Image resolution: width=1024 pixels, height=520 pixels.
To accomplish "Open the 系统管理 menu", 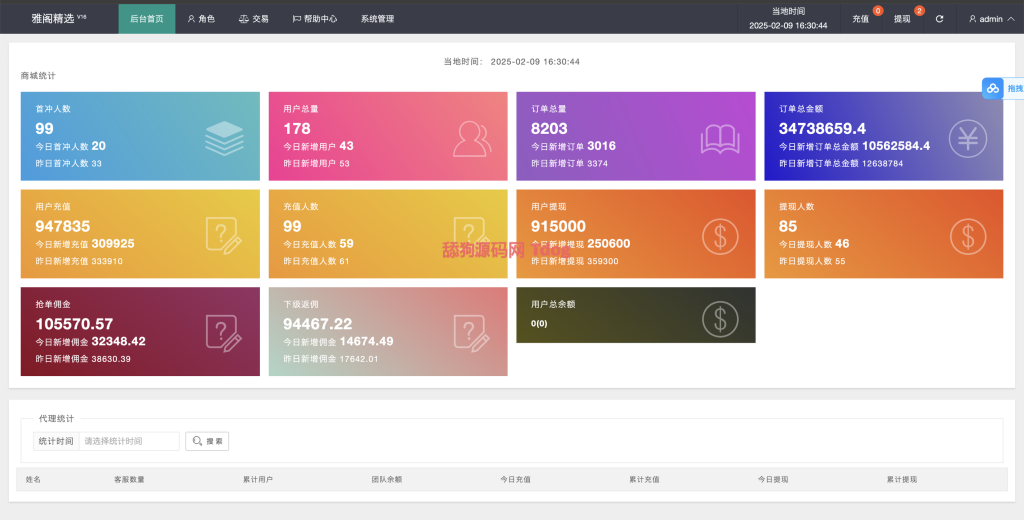I will [377, 19].
